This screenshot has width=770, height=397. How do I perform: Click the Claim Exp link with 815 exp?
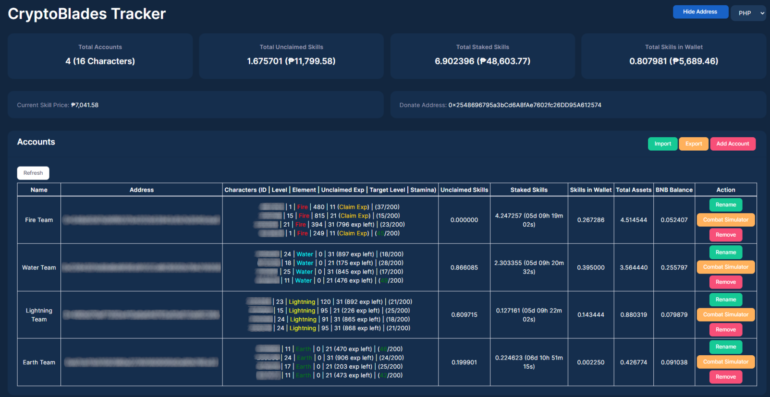click(353, 216)
